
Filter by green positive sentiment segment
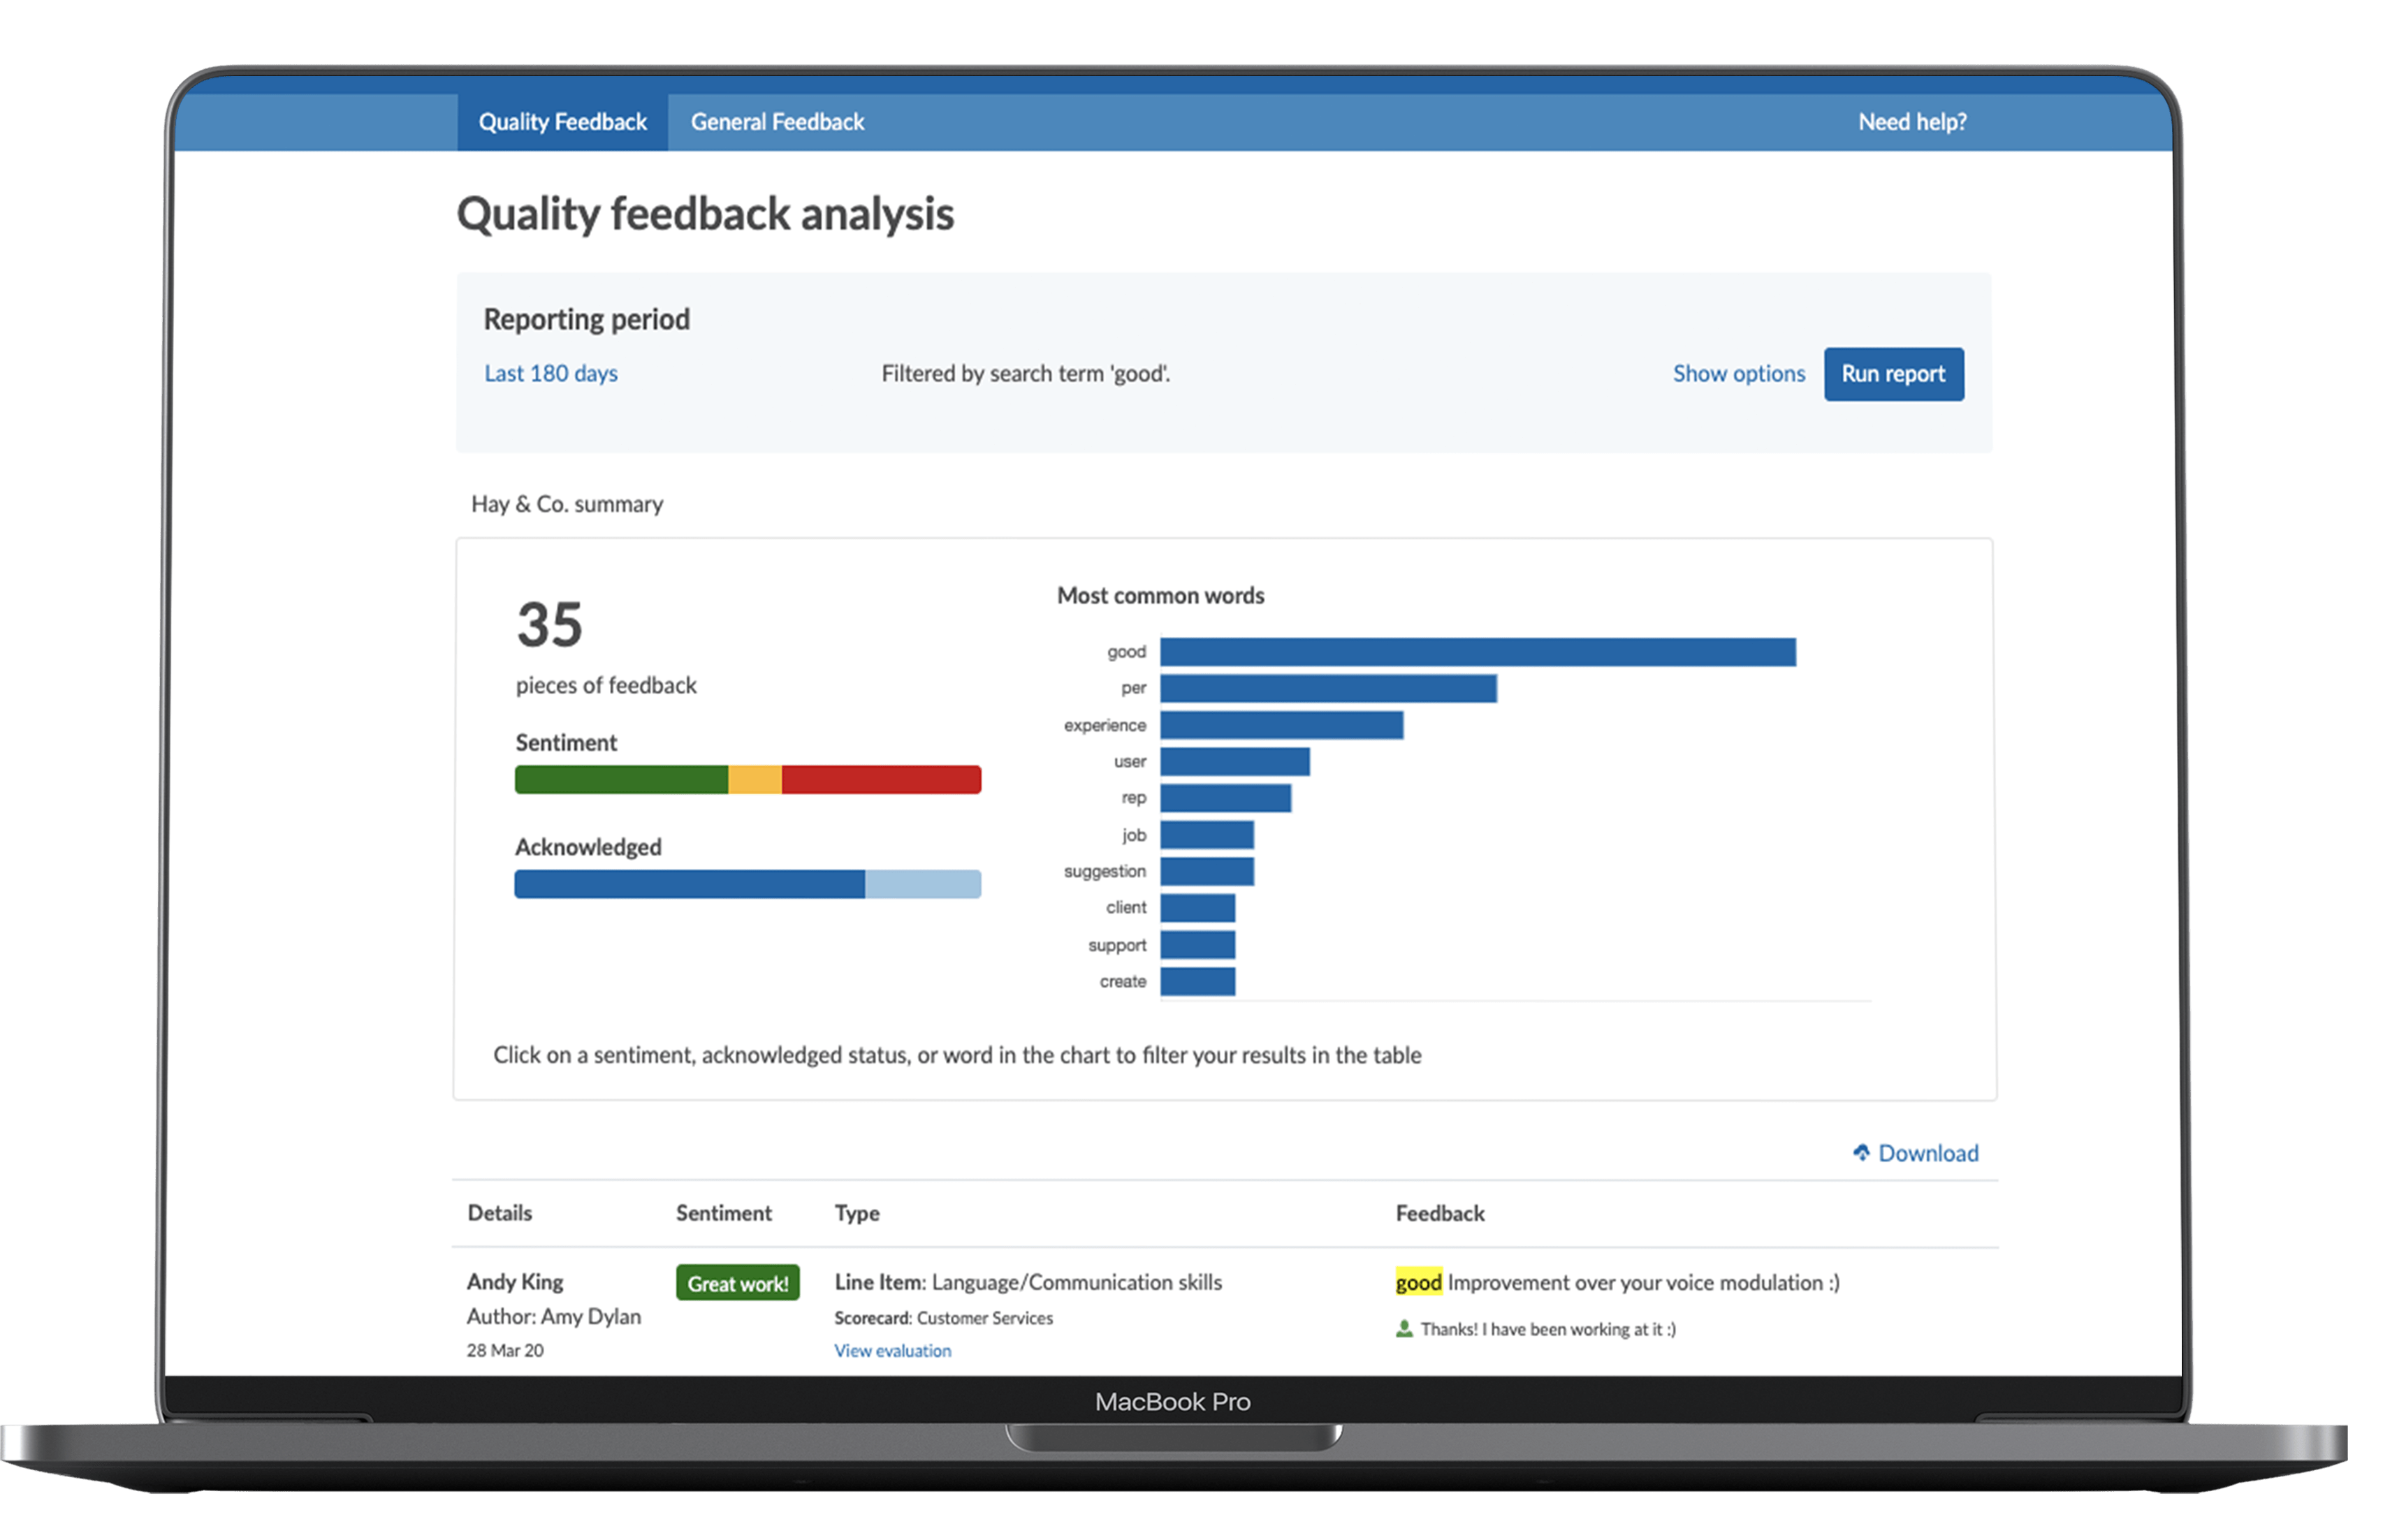[621, 780]
